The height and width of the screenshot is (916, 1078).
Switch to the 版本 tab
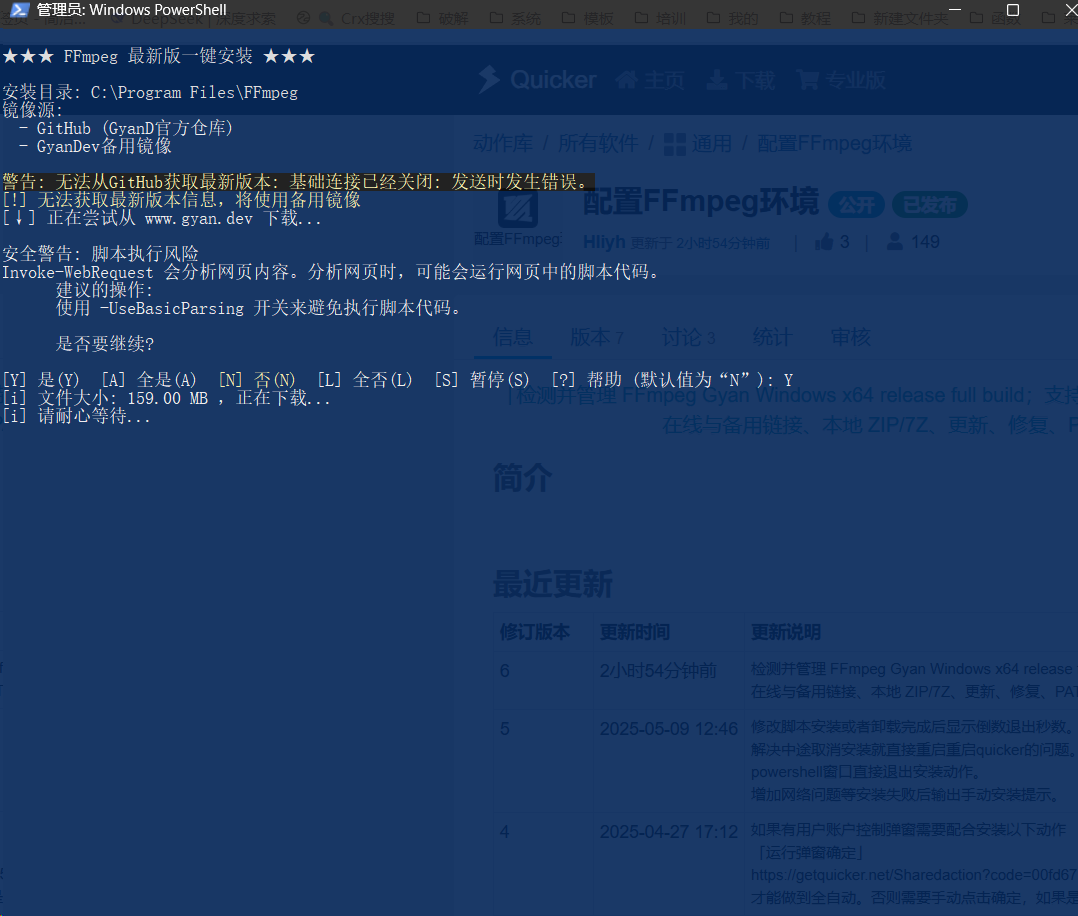[596, 337]
